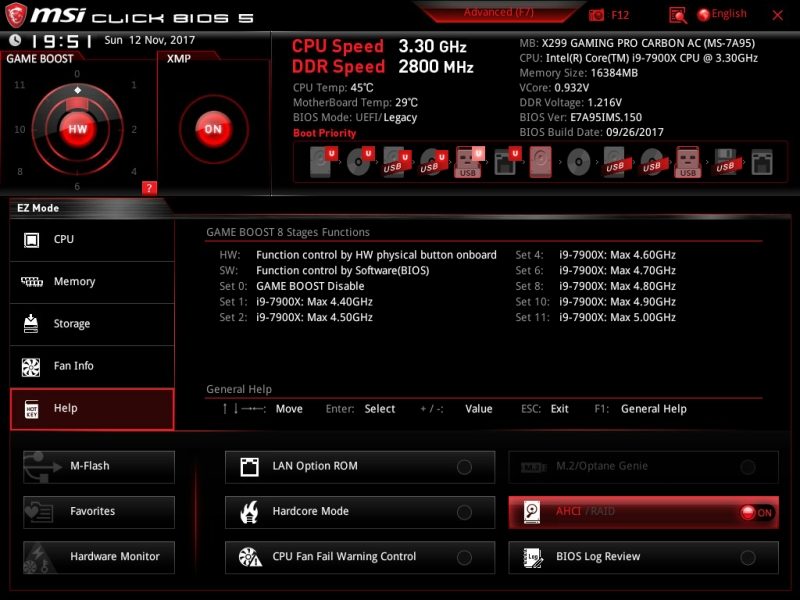This screenshot has height=600, width=800.
Task: Enable the LAN Option ROM switch
Action: click(464, 467)
